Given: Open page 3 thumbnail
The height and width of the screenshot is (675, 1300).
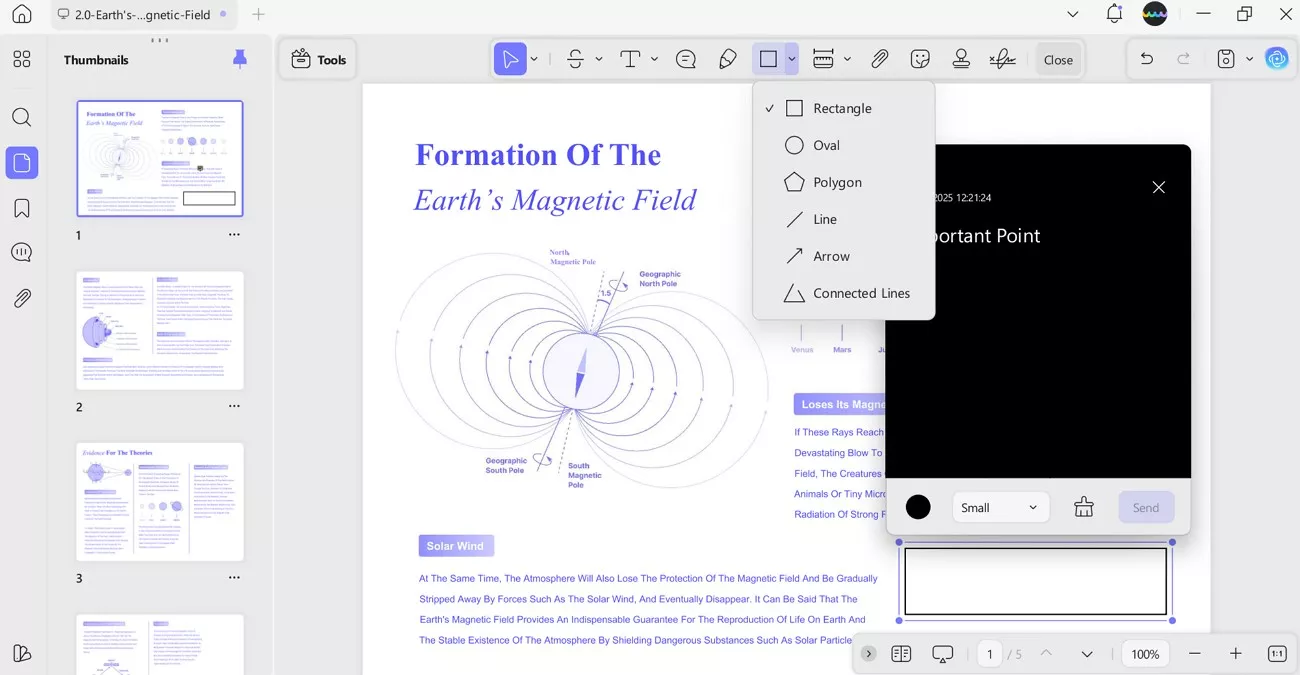Looking at the screenshot, I should click(160, 502).
